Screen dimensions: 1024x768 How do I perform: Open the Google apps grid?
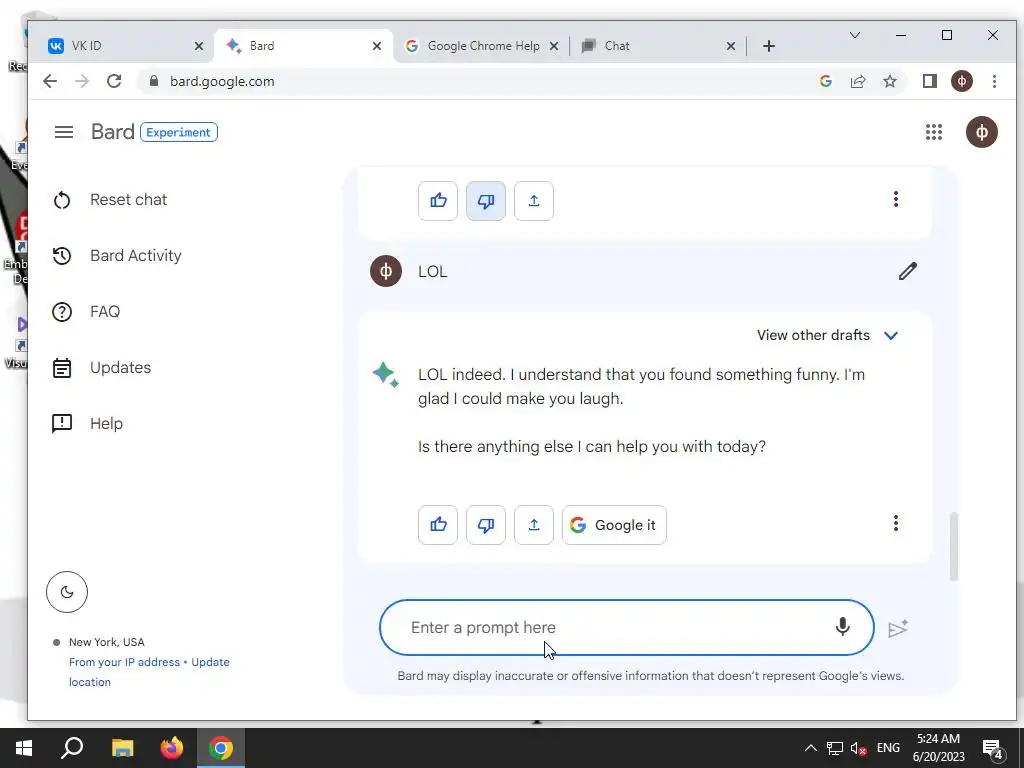tap(934, 133)
